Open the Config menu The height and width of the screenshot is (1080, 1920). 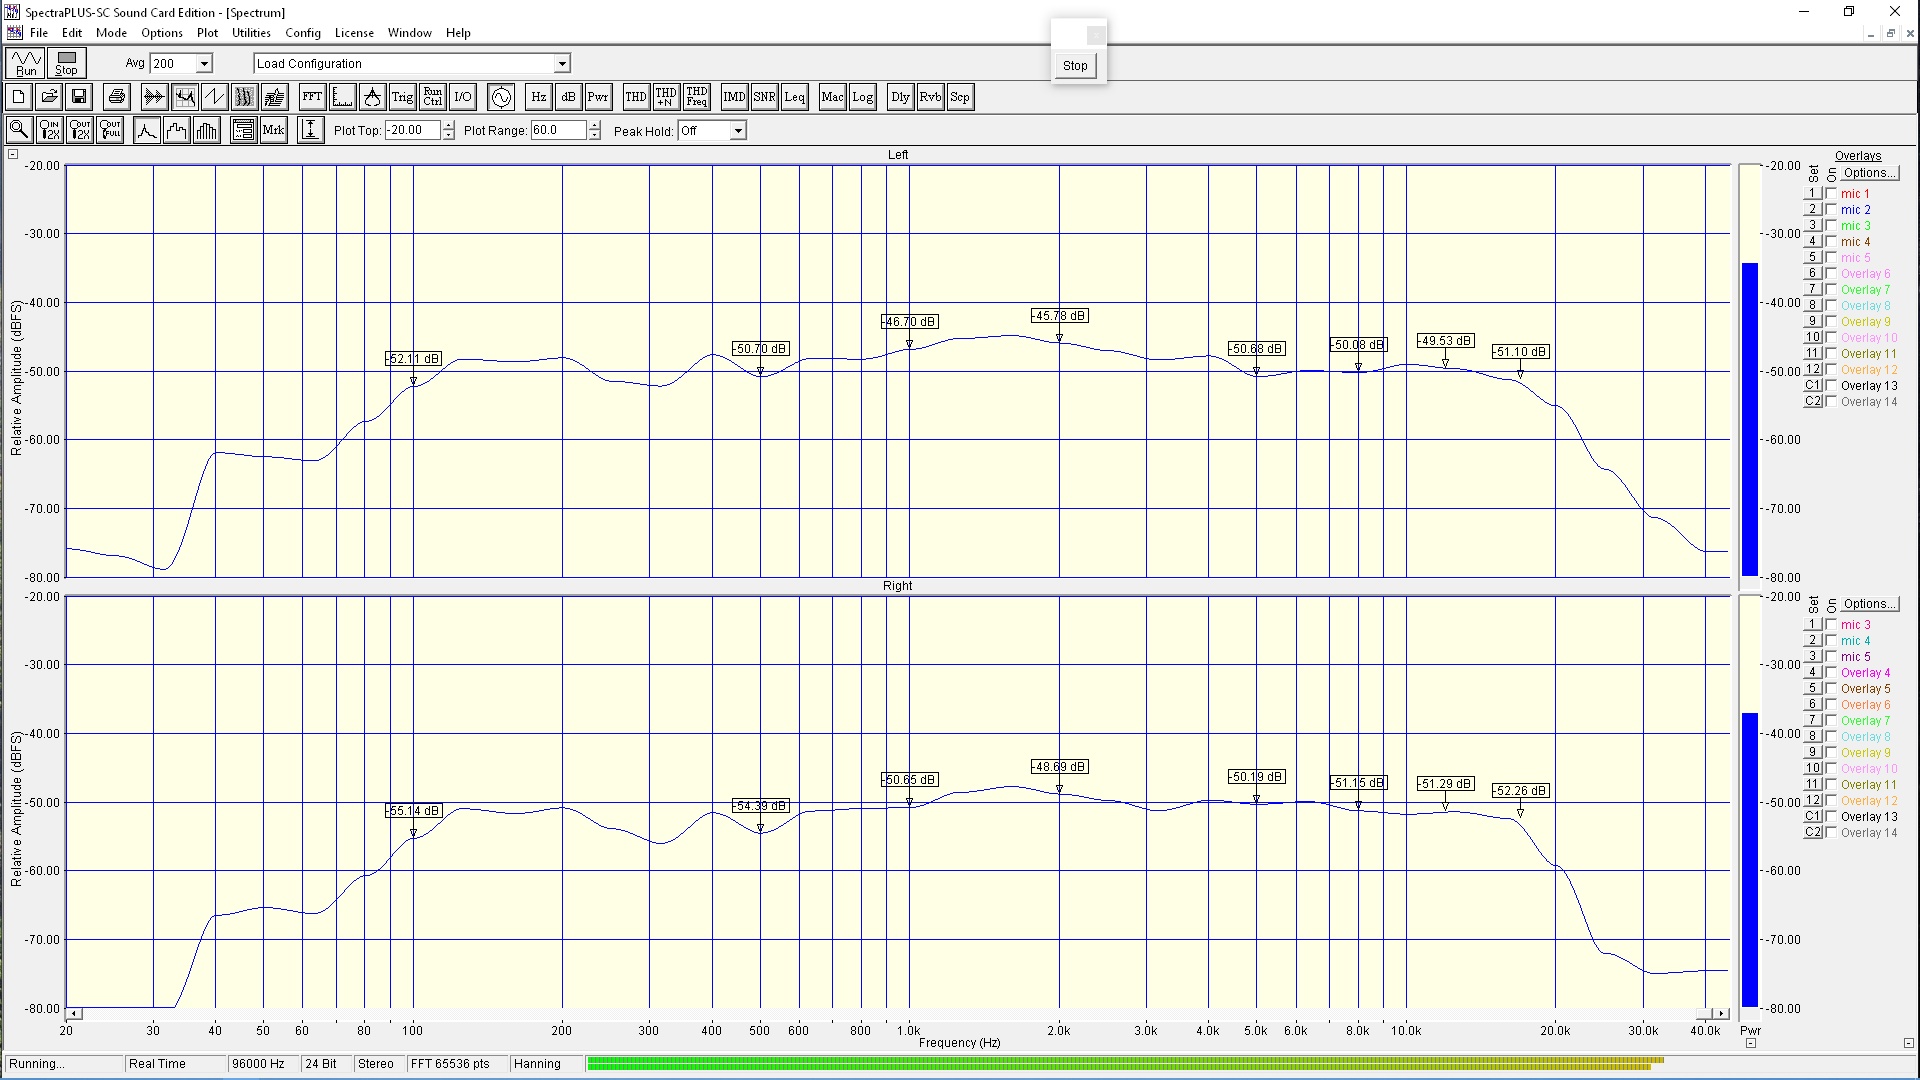coord(303,33)
